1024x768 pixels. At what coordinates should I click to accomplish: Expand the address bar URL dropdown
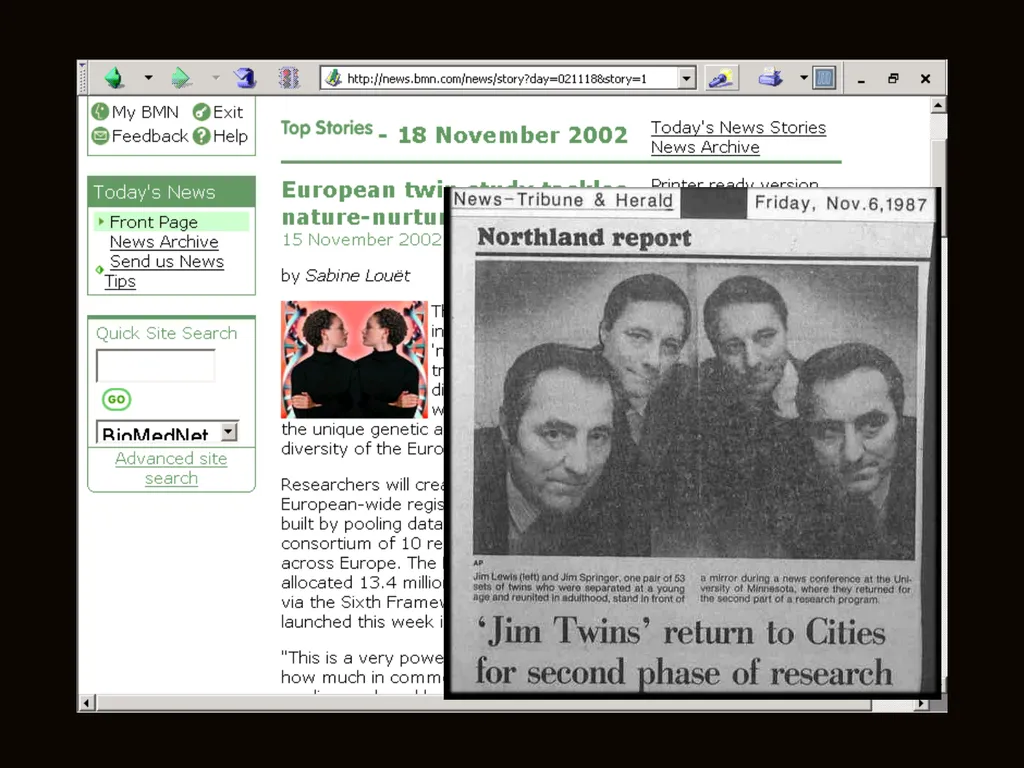pyautogui.click(x=686, y=78)
